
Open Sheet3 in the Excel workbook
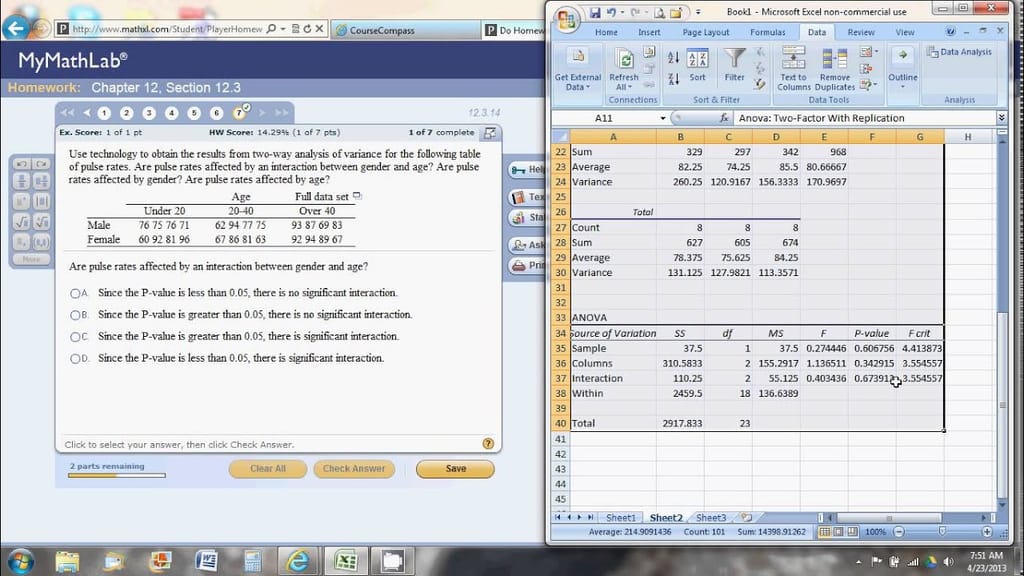coord(711,517)
